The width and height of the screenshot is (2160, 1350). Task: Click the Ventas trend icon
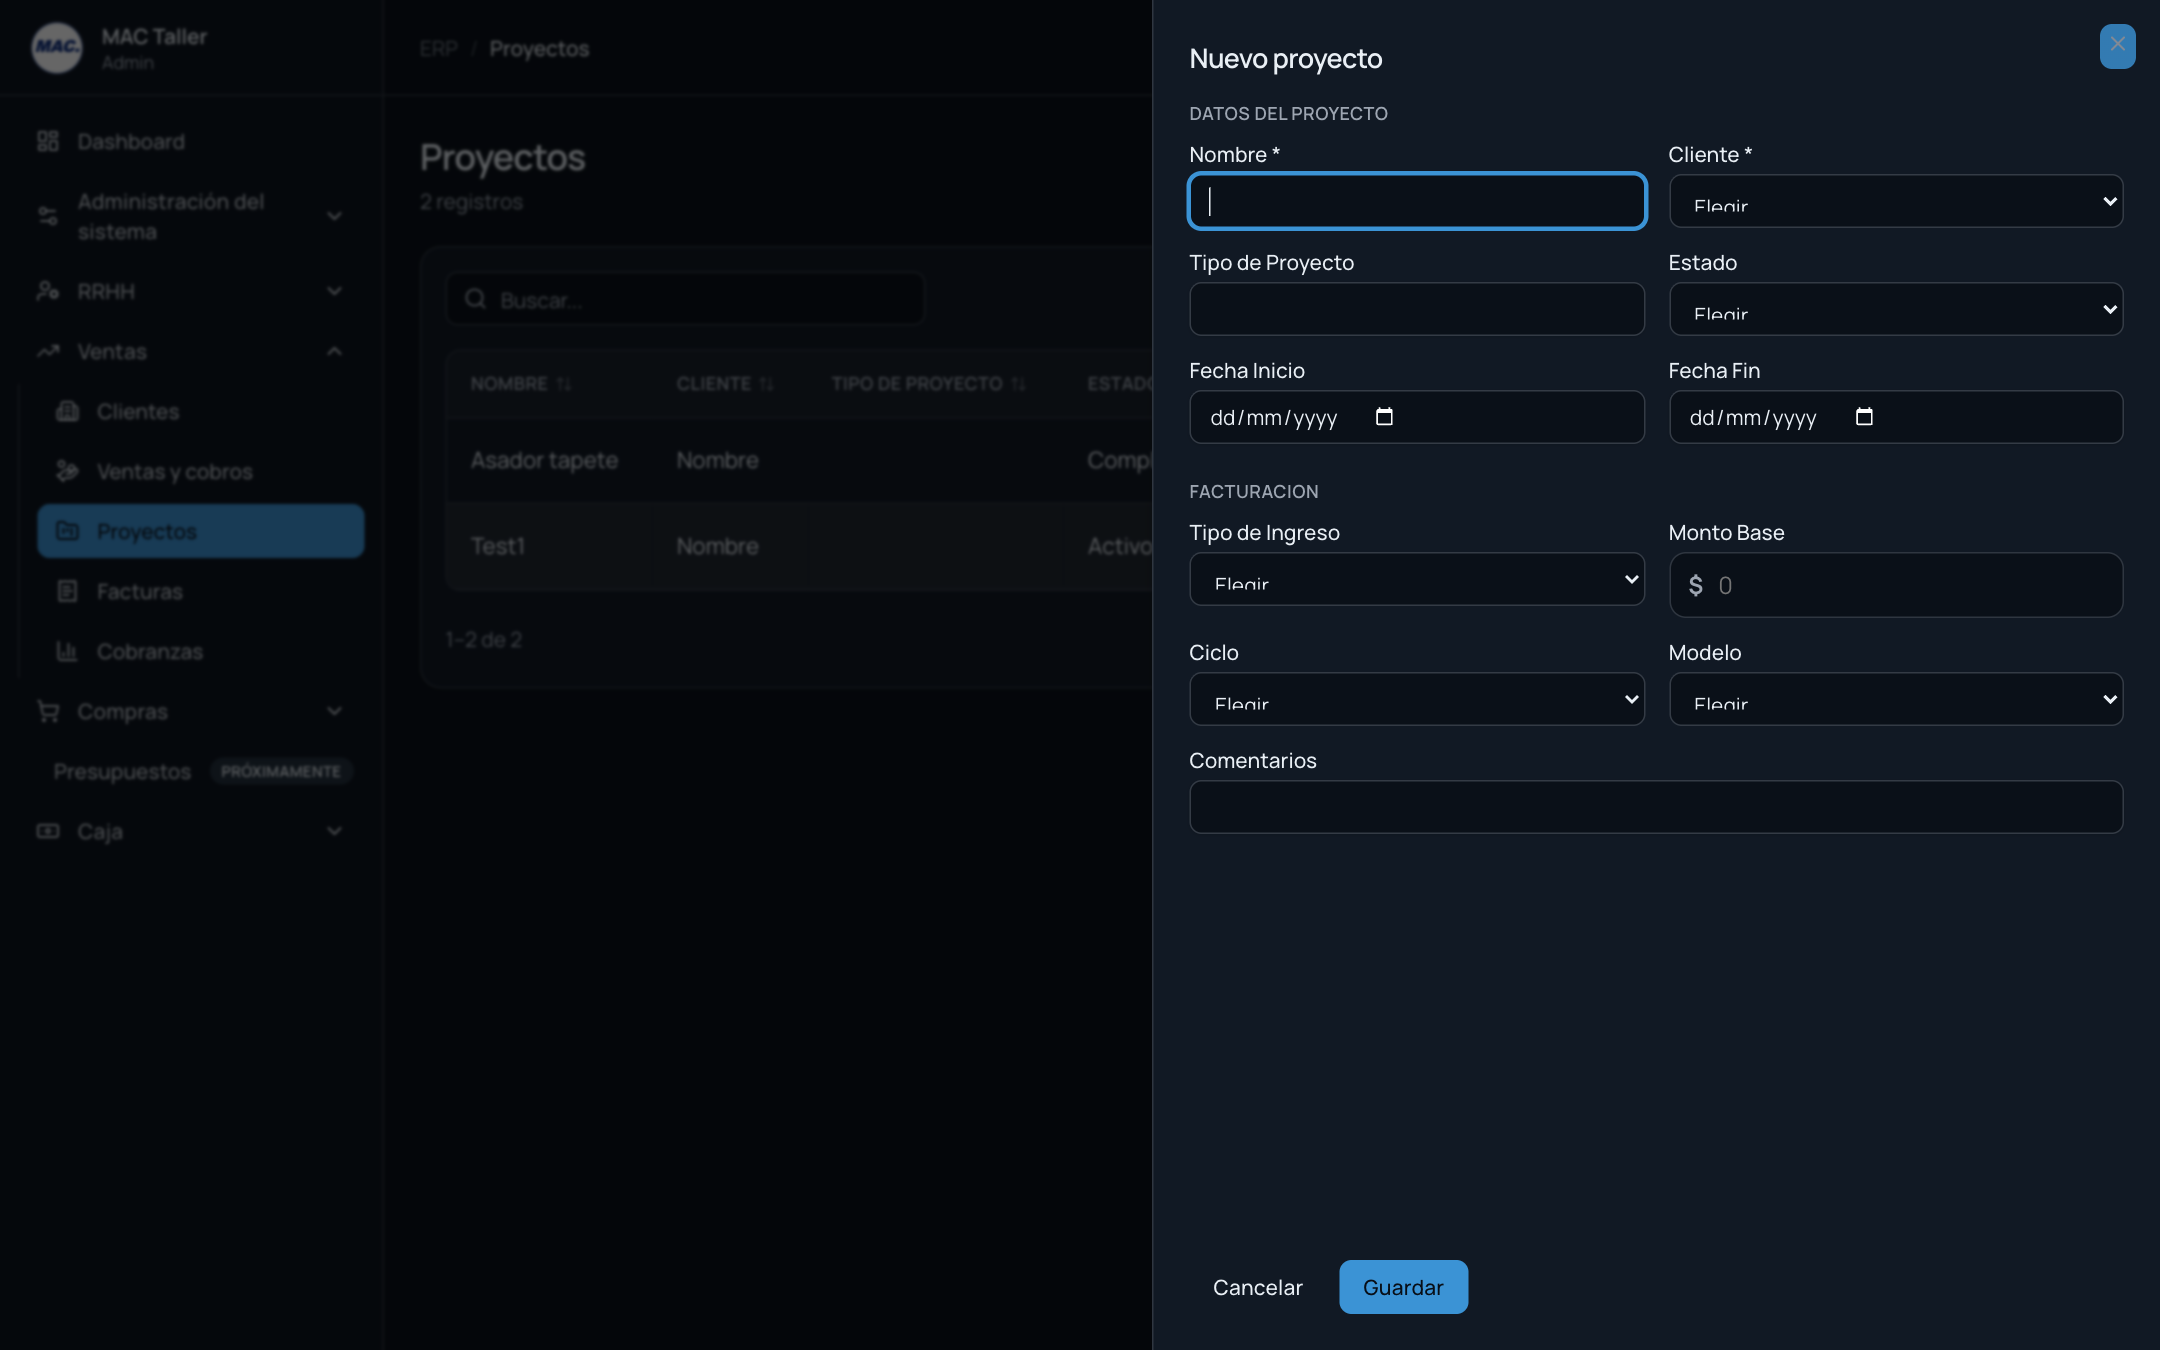point(48,351)
